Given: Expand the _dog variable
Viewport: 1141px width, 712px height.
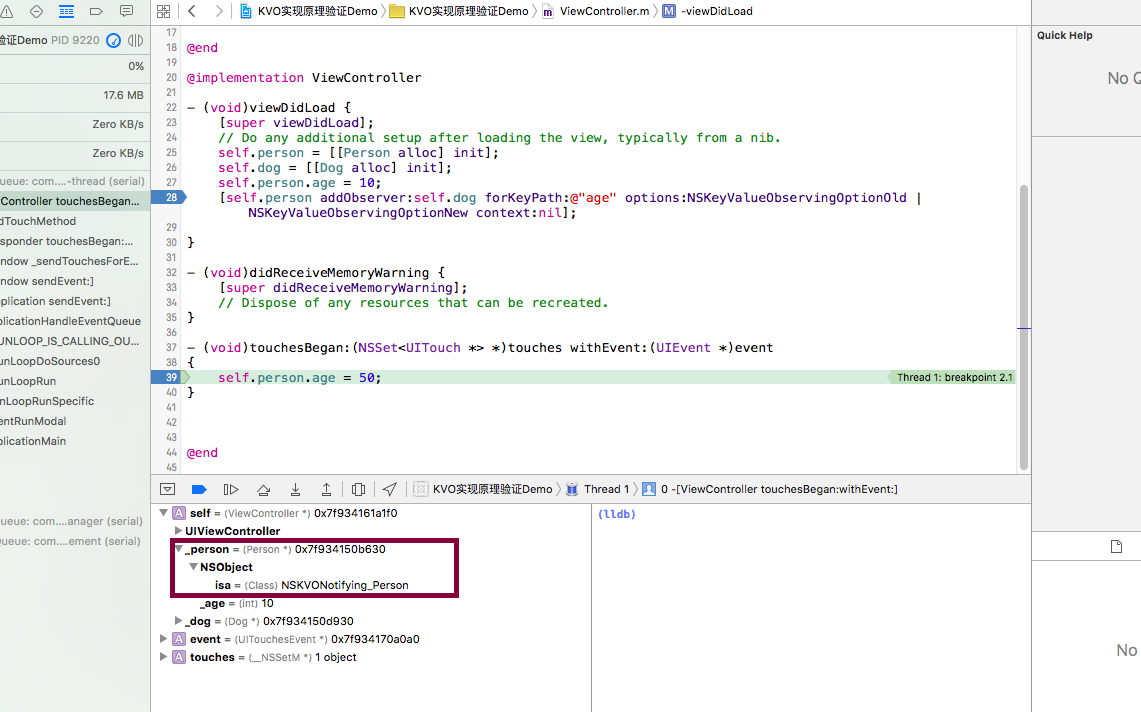Looking at the screenshot, I should (x=178, y=621).
